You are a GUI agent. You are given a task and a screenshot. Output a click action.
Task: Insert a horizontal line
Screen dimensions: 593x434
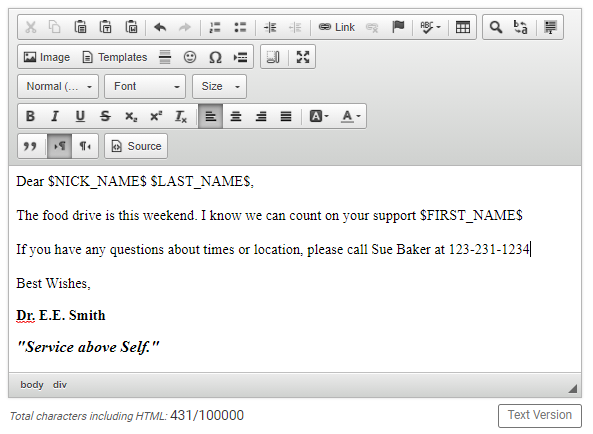tap(165, 57)
